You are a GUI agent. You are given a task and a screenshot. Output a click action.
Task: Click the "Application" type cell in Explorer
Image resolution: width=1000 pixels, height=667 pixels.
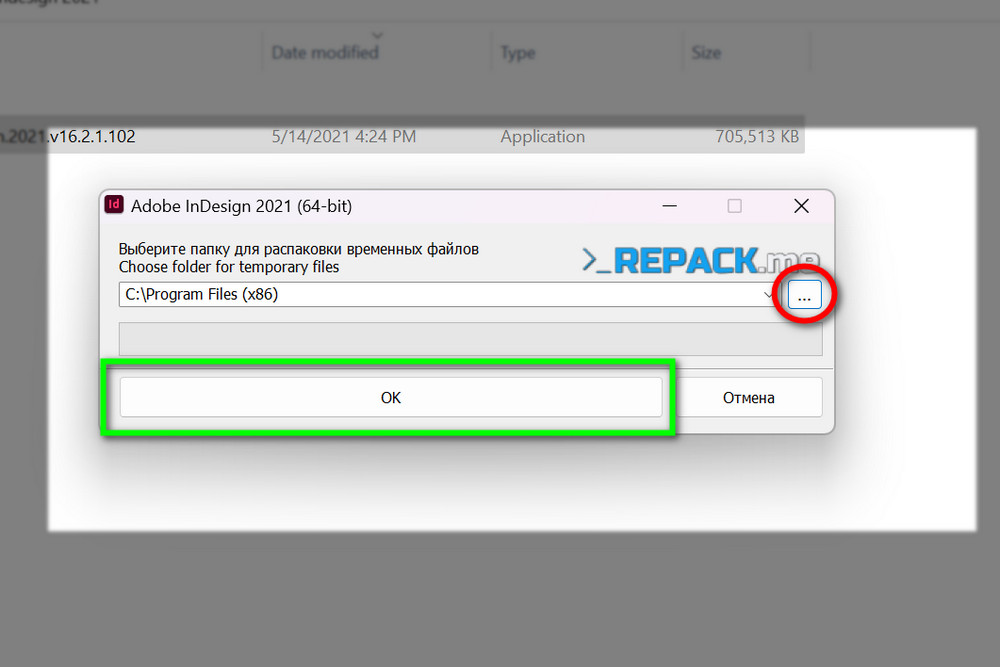click(x=543, y=136)
